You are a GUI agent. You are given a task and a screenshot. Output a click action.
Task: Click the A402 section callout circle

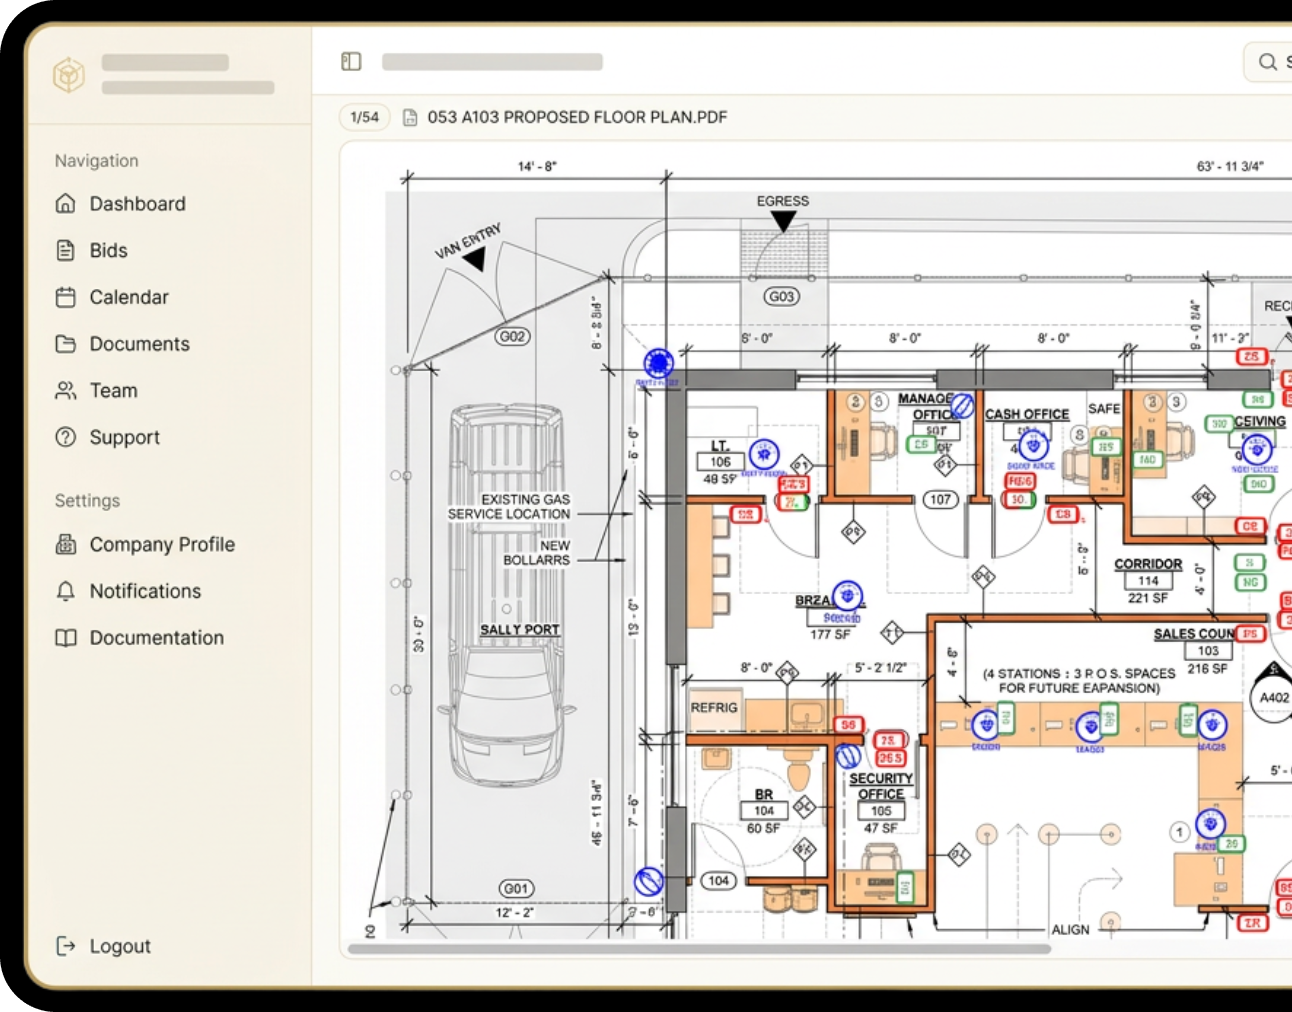[1274, 697]
